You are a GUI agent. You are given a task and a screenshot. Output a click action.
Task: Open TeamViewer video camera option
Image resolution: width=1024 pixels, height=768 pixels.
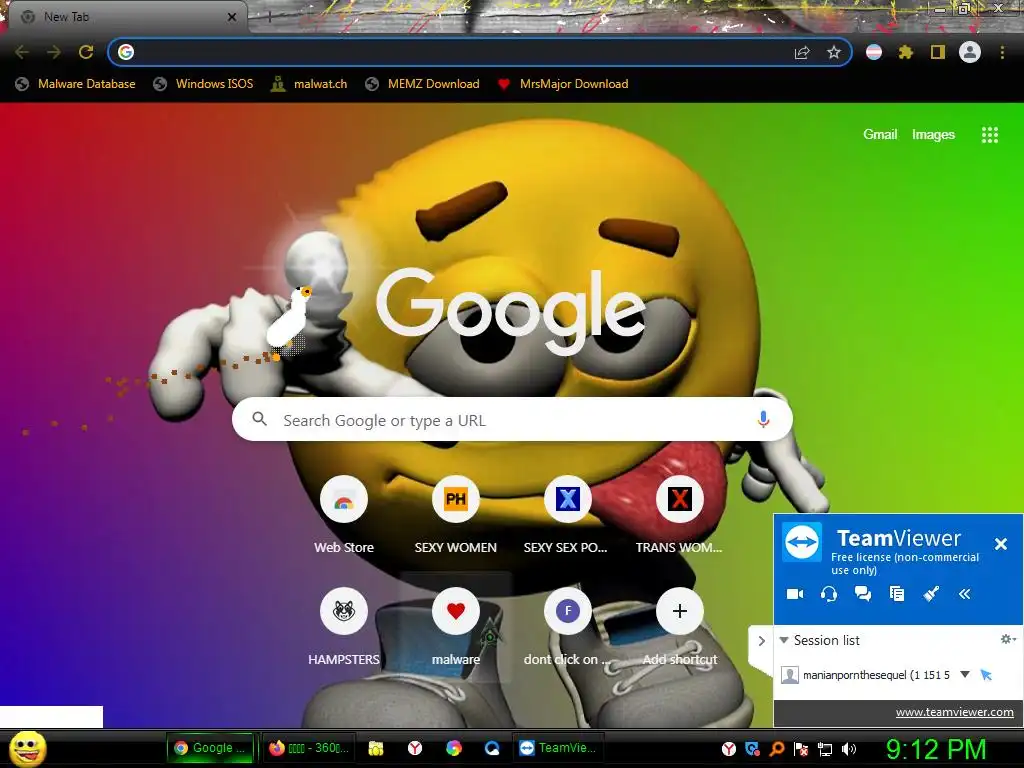795,594
